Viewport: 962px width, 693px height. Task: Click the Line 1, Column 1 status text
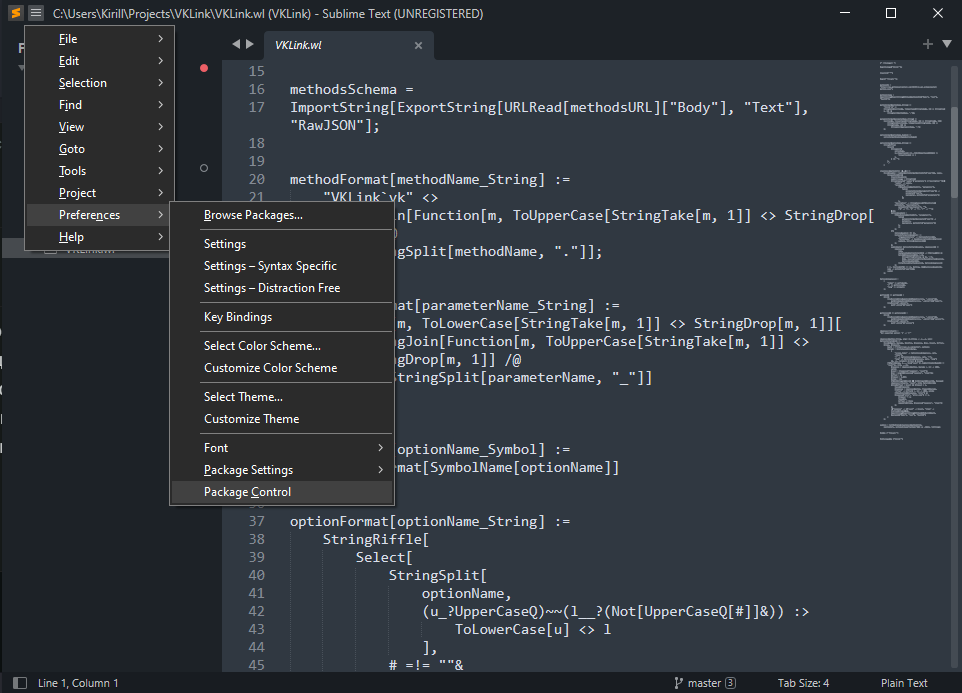pyautogui.click(x=78, y=683)
